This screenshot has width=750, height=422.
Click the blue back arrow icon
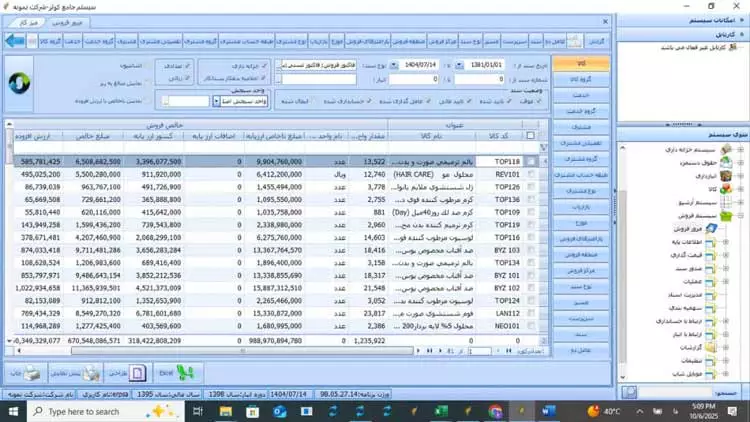point(14,41)
